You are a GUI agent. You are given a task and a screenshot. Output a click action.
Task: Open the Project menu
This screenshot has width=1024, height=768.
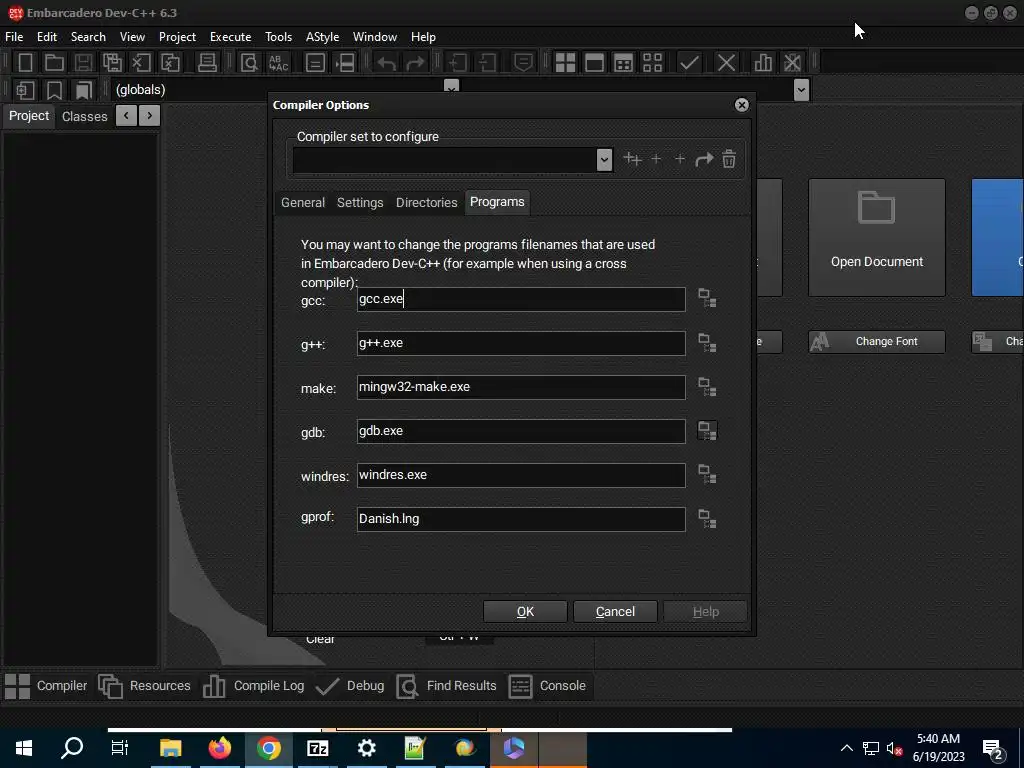pos(177,37)
